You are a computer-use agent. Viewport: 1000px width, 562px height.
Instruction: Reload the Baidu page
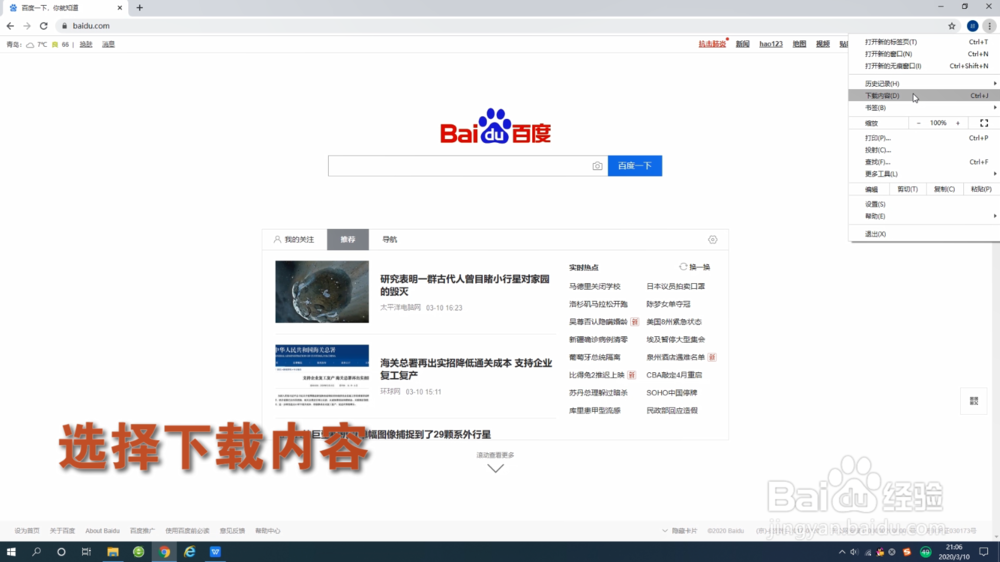[43, 26]
